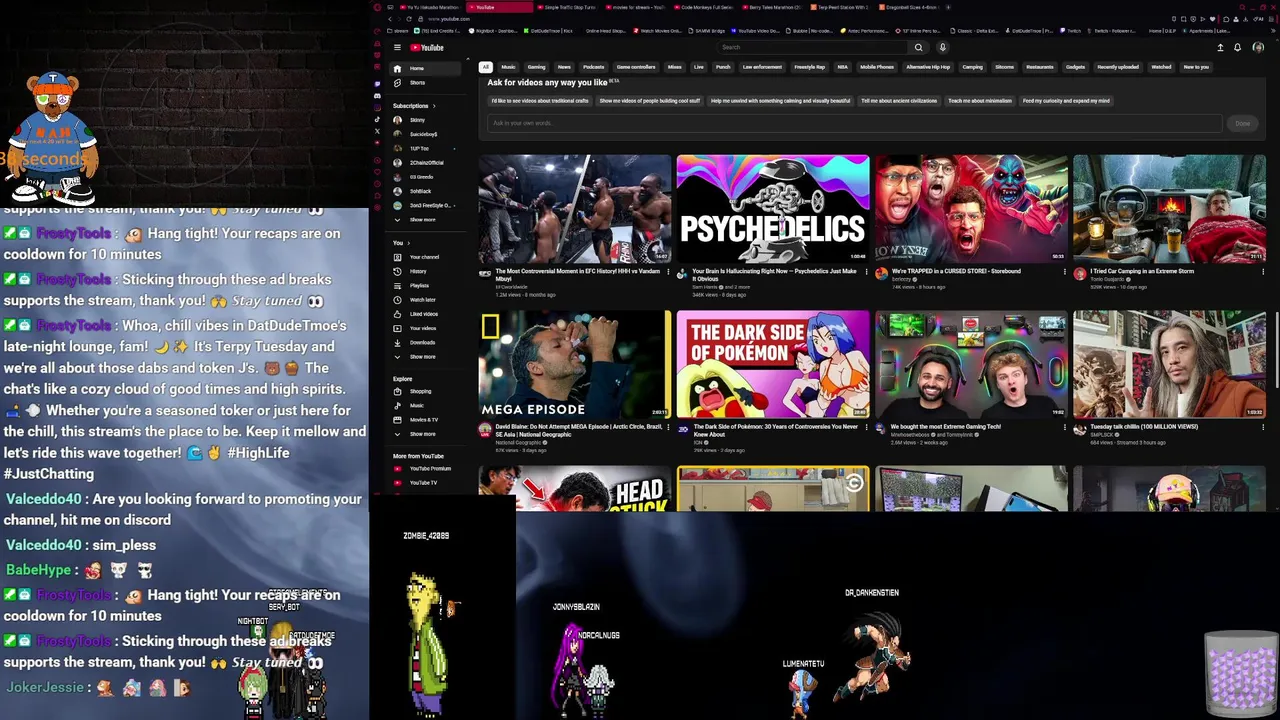Image resolution: width=1280 pixels, height=720 pixels.
Task: Open X icon in browser sidebar
Action: (x=377, y=131)
